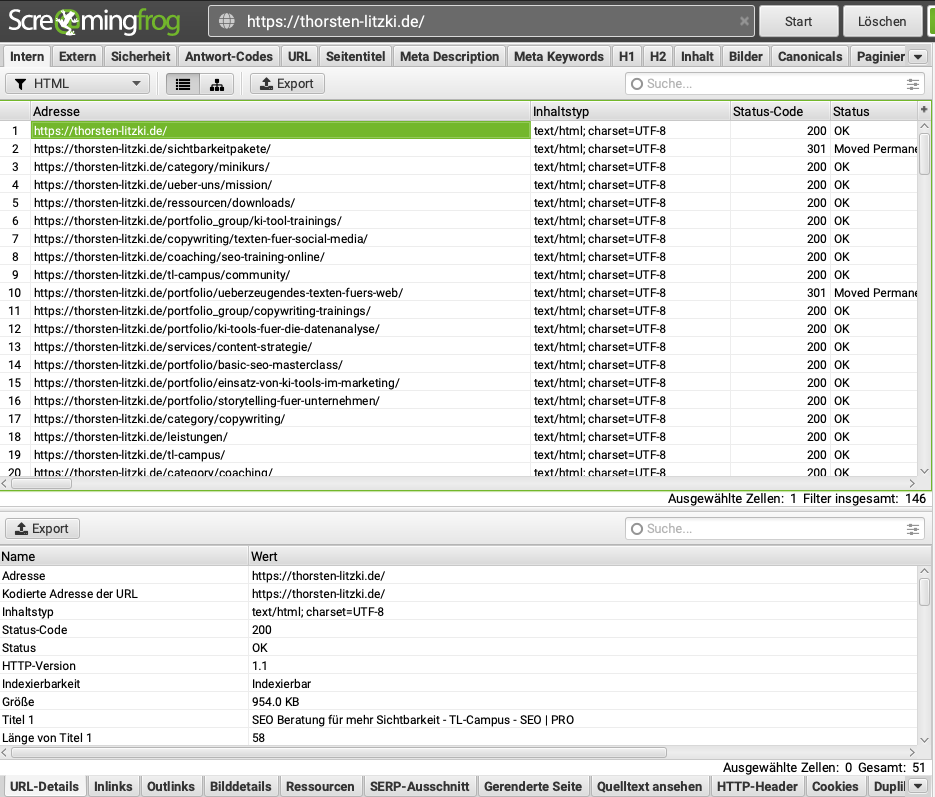Click the lower panel horizontal scrollbar
Image resolution: width=935 pixels, height=797 pixels.
[x=339, y=752]
